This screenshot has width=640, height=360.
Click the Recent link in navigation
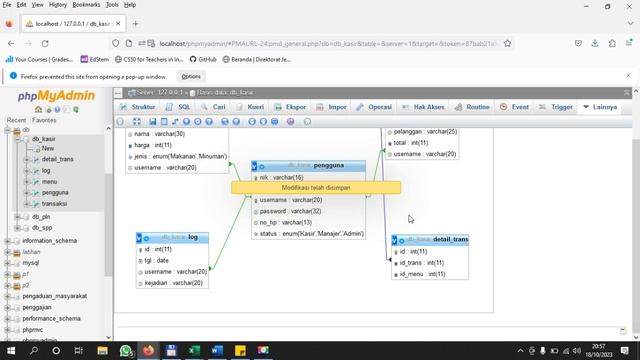pyautogui.click(x=16, y=120)
